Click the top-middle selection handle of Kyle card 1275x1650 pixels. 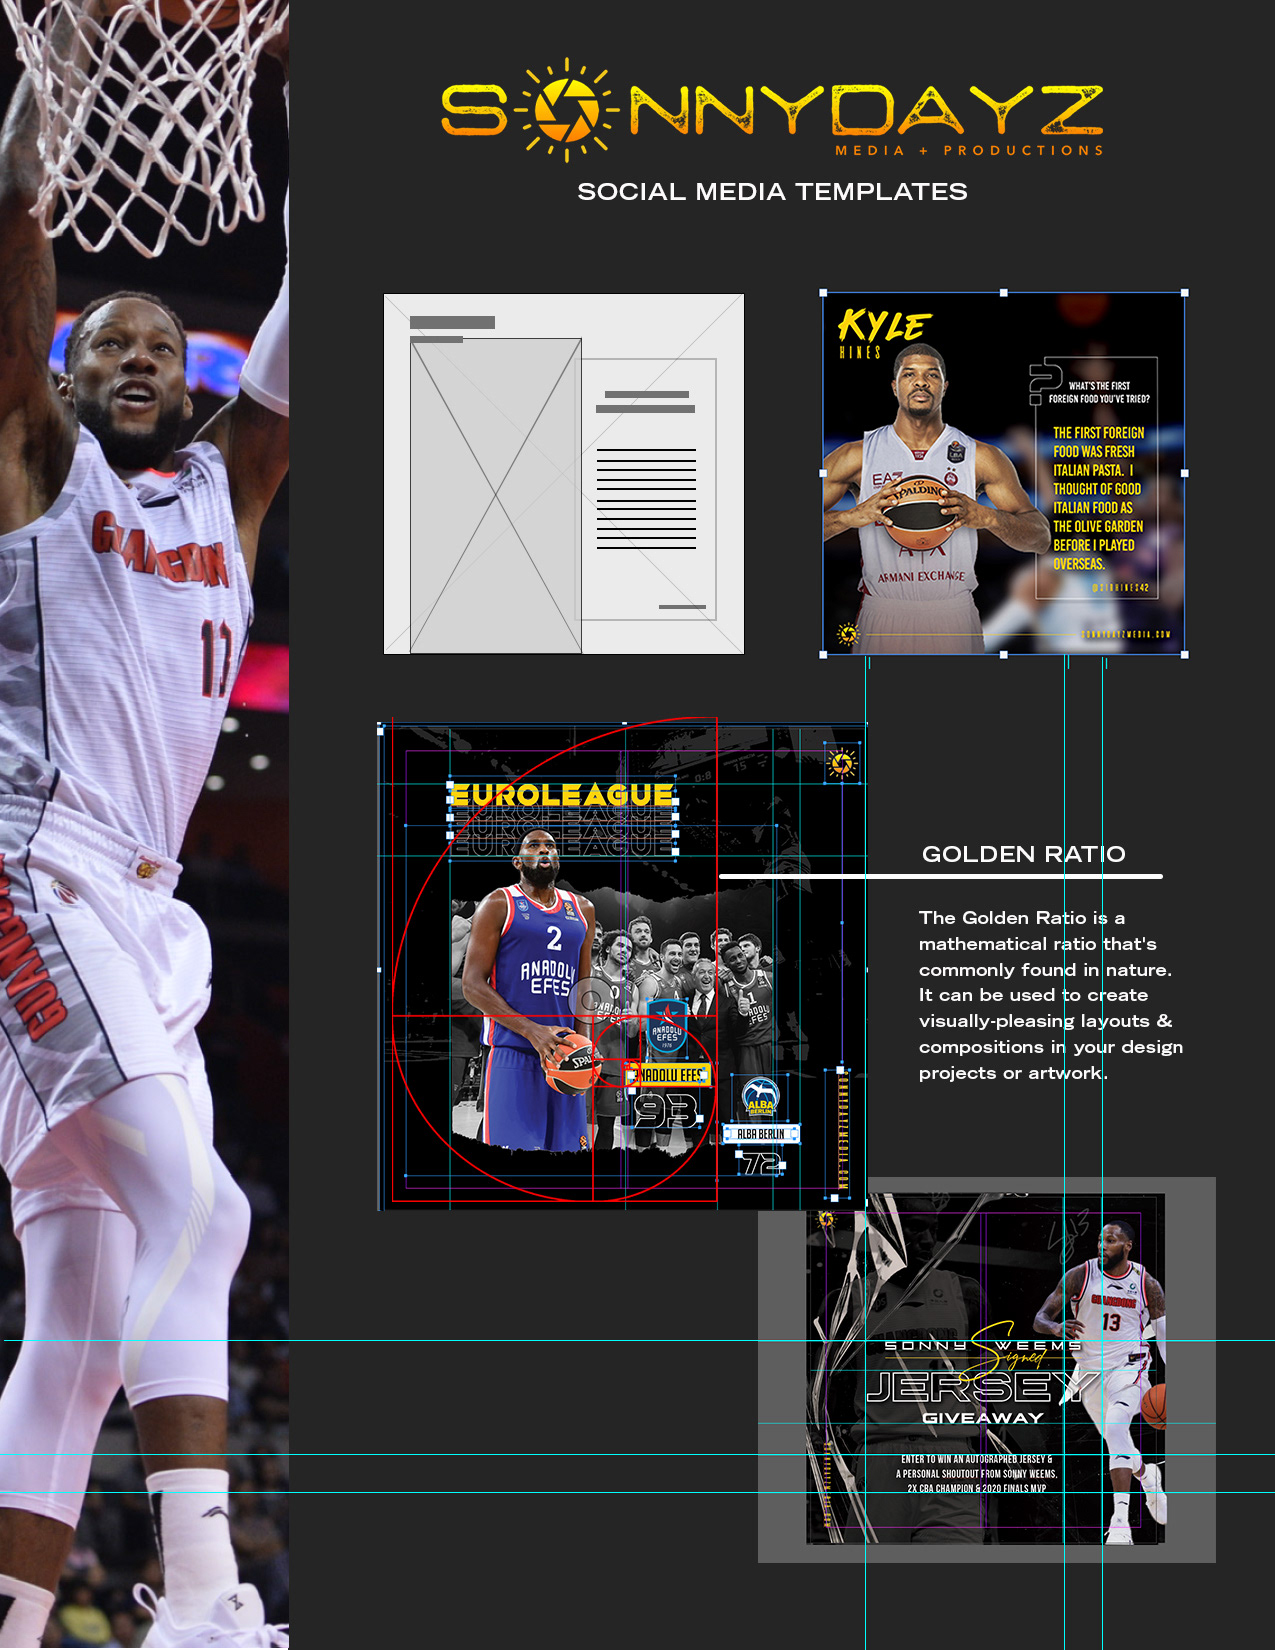tap(1004, 293)
